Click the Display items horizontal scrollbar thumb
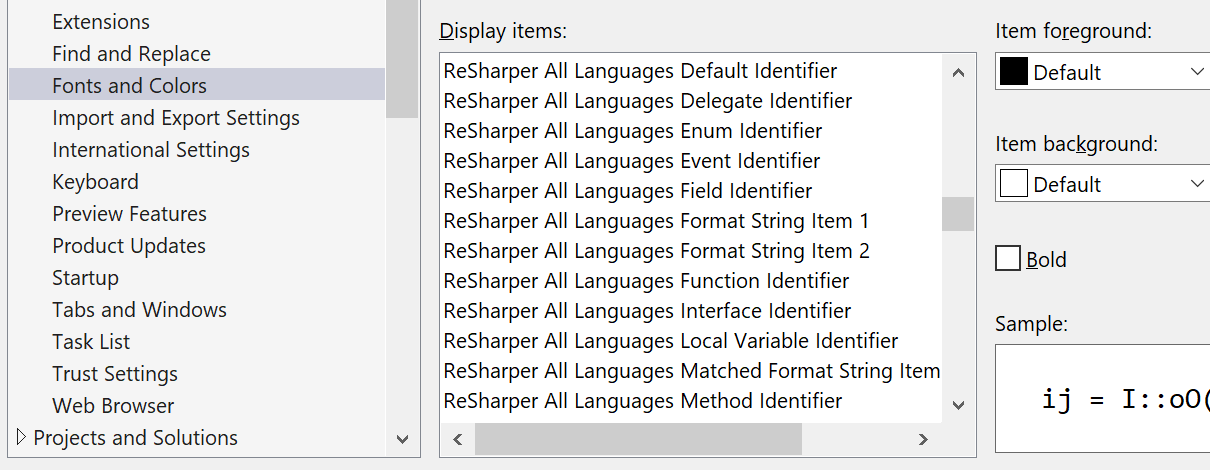The width and height of the screenshot is (1210, 470). pos(638,439)
